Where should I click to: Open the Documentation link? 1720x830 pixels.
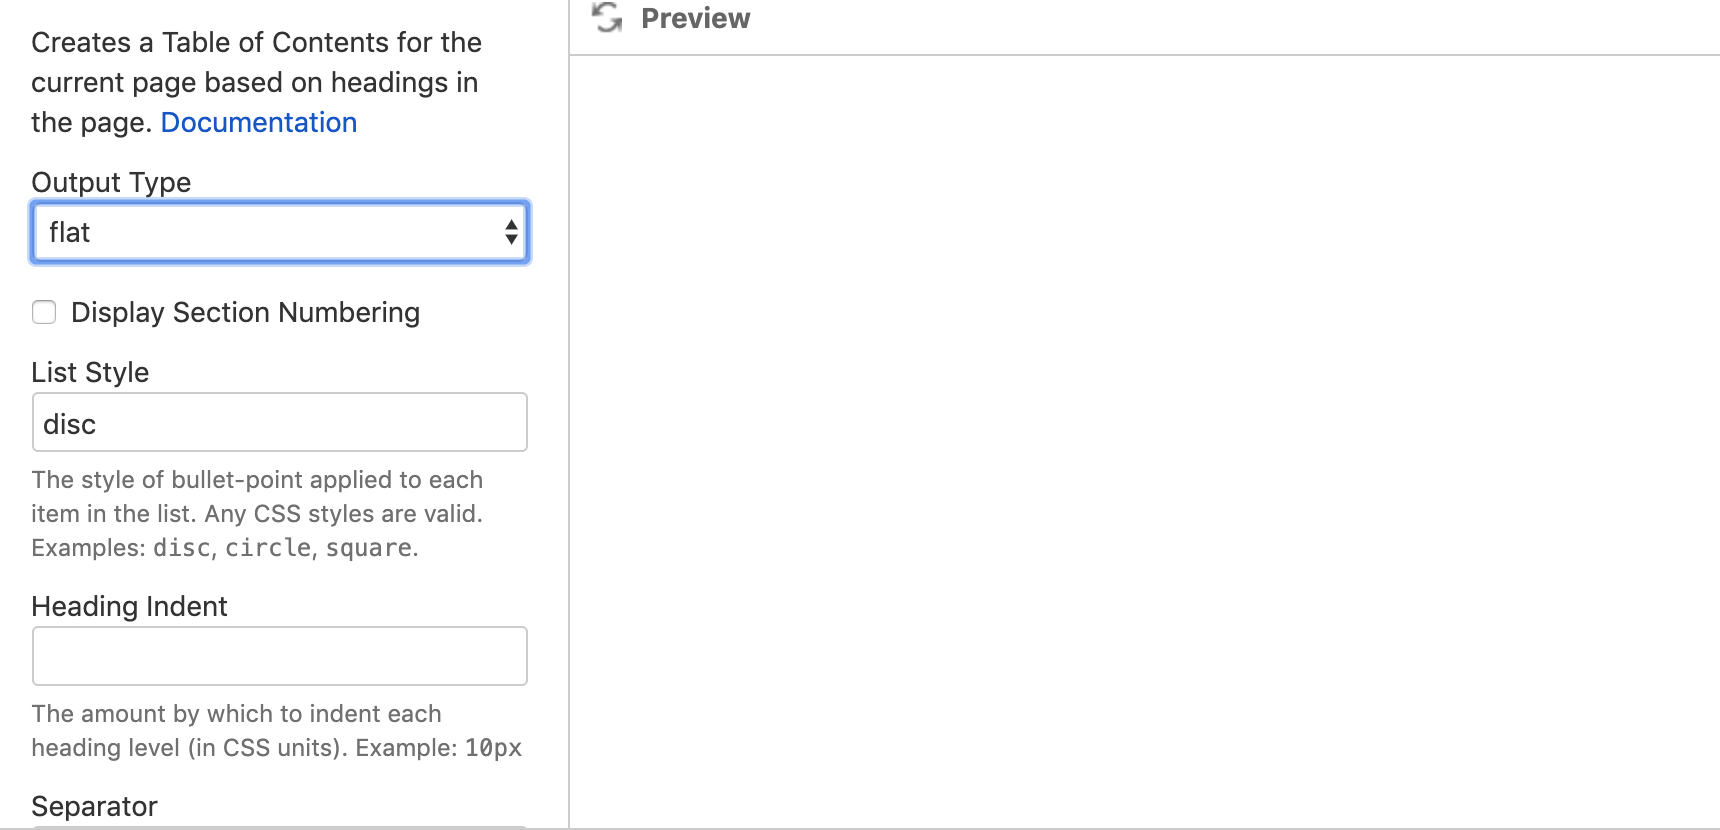click(x=259, y=122)
